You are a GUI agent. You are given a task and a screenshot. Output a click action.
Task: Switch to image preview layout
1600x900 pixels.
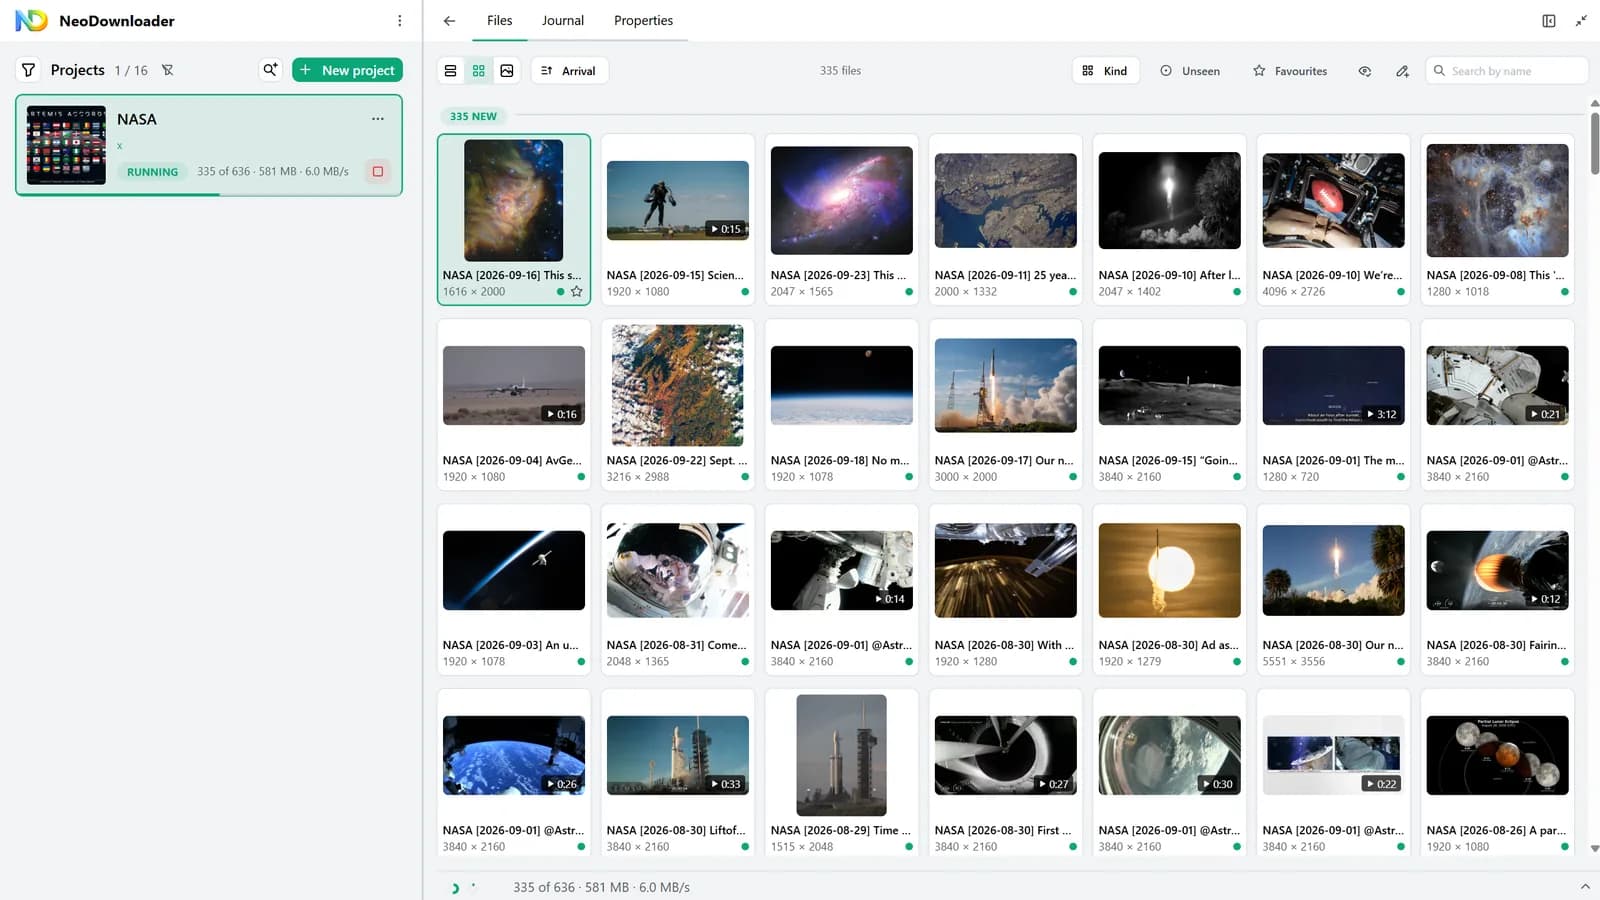click(507, 71)
